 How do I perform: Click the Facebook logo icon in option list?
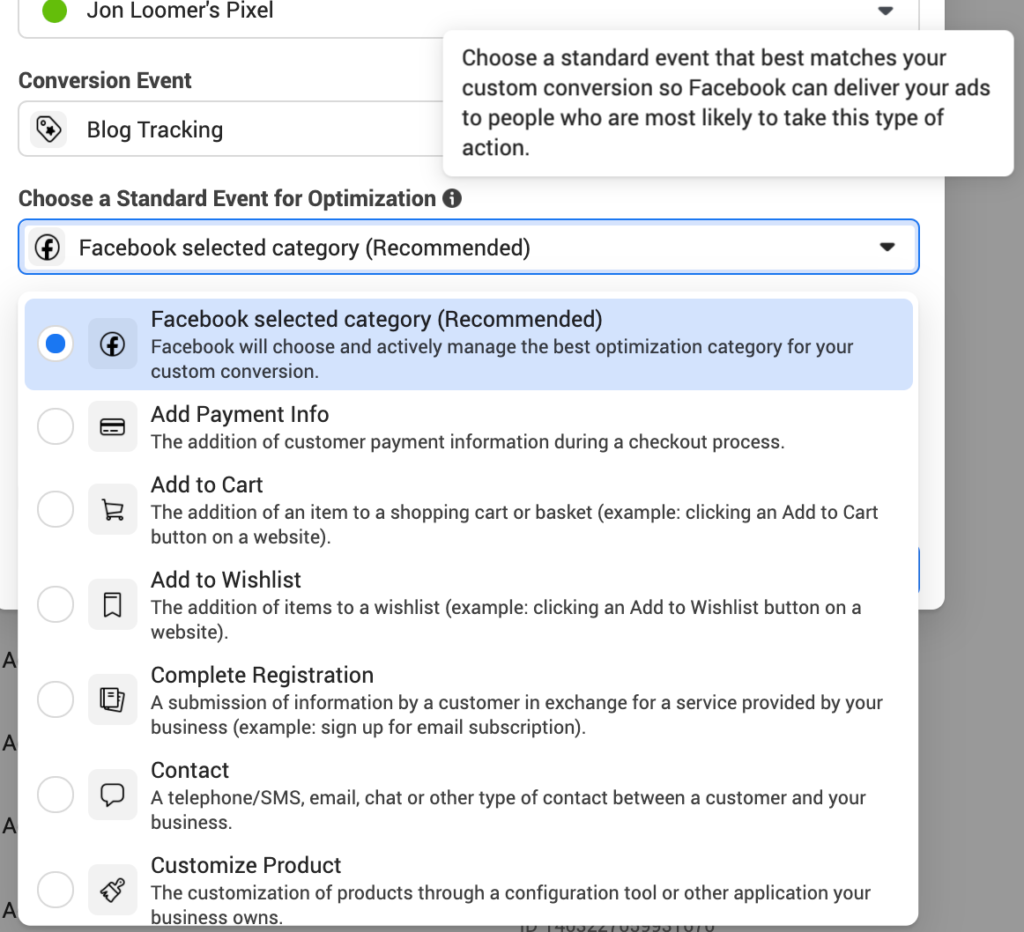coord(112,344)
